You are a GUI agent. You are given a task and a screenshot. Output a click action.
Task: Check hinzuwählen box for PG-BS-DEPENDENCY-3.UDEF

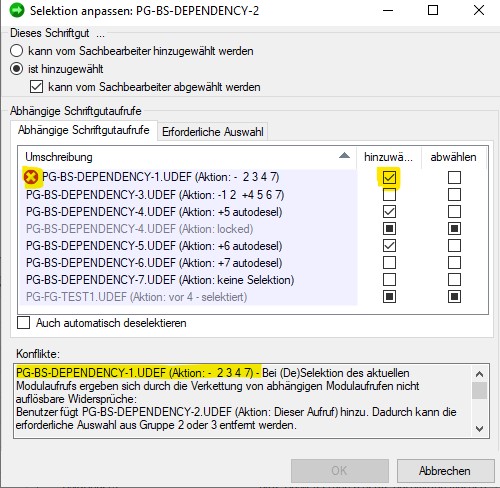tap(389, 194)
